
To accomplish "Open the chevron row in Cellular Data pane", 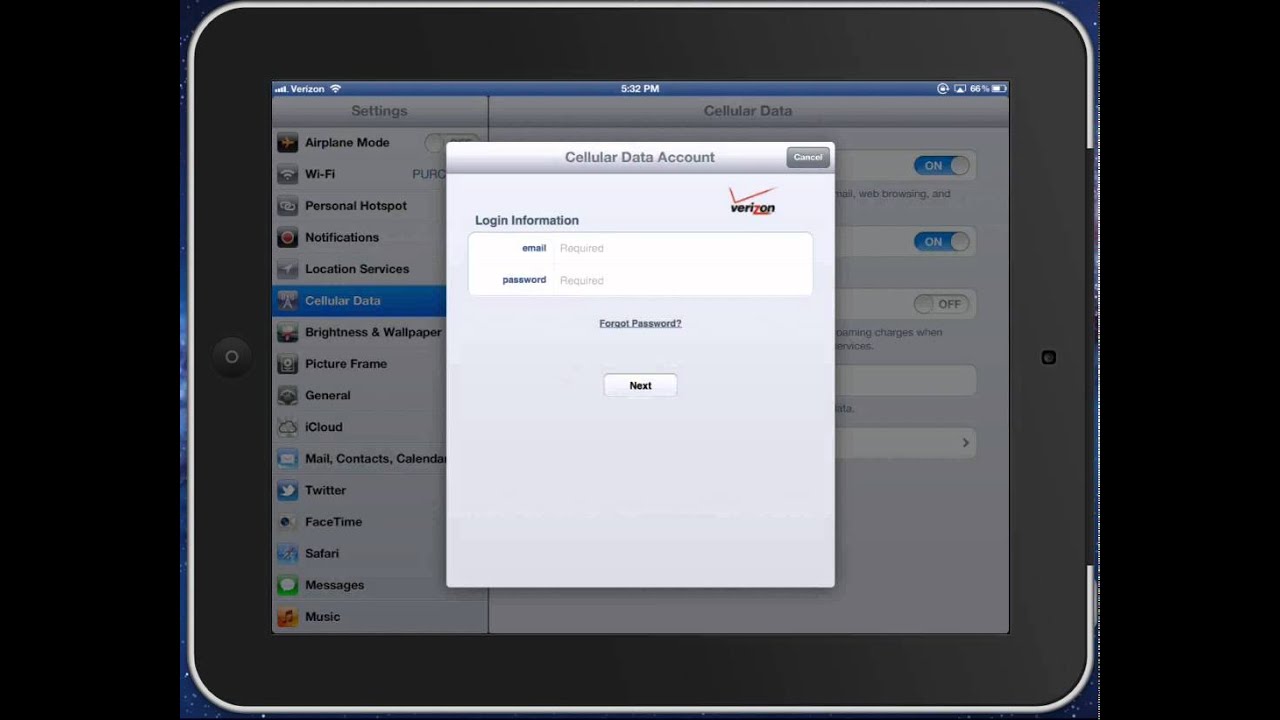I will coord(905,442).
